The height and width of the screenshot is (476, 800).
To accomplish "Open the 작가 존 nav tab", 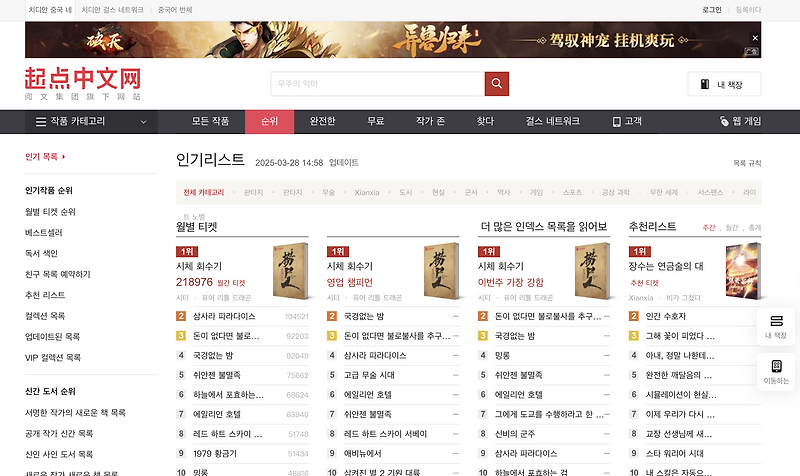I will pos(430,121).
